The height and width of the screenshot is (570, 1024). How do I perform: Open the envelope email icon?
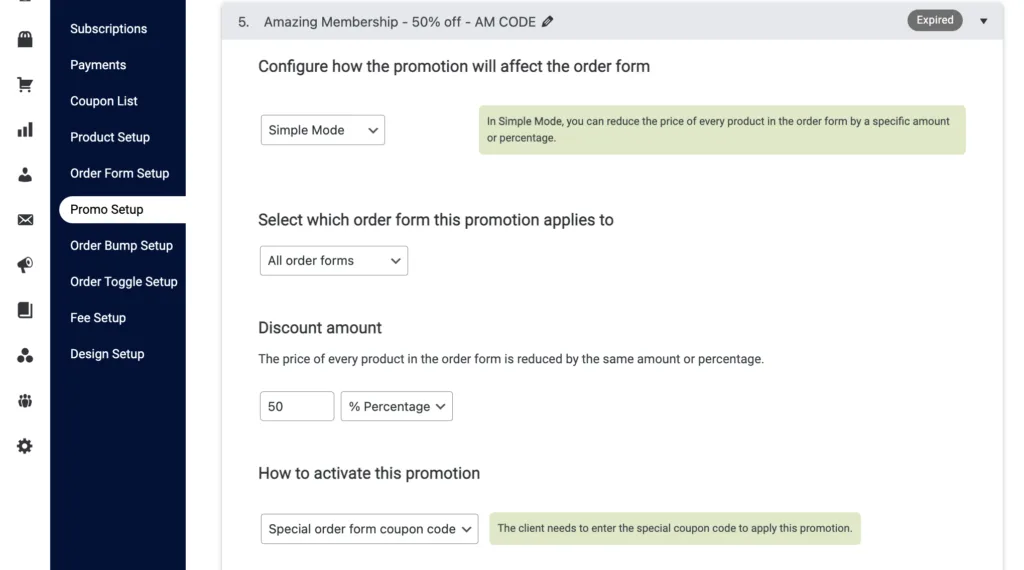pos(25,220)
